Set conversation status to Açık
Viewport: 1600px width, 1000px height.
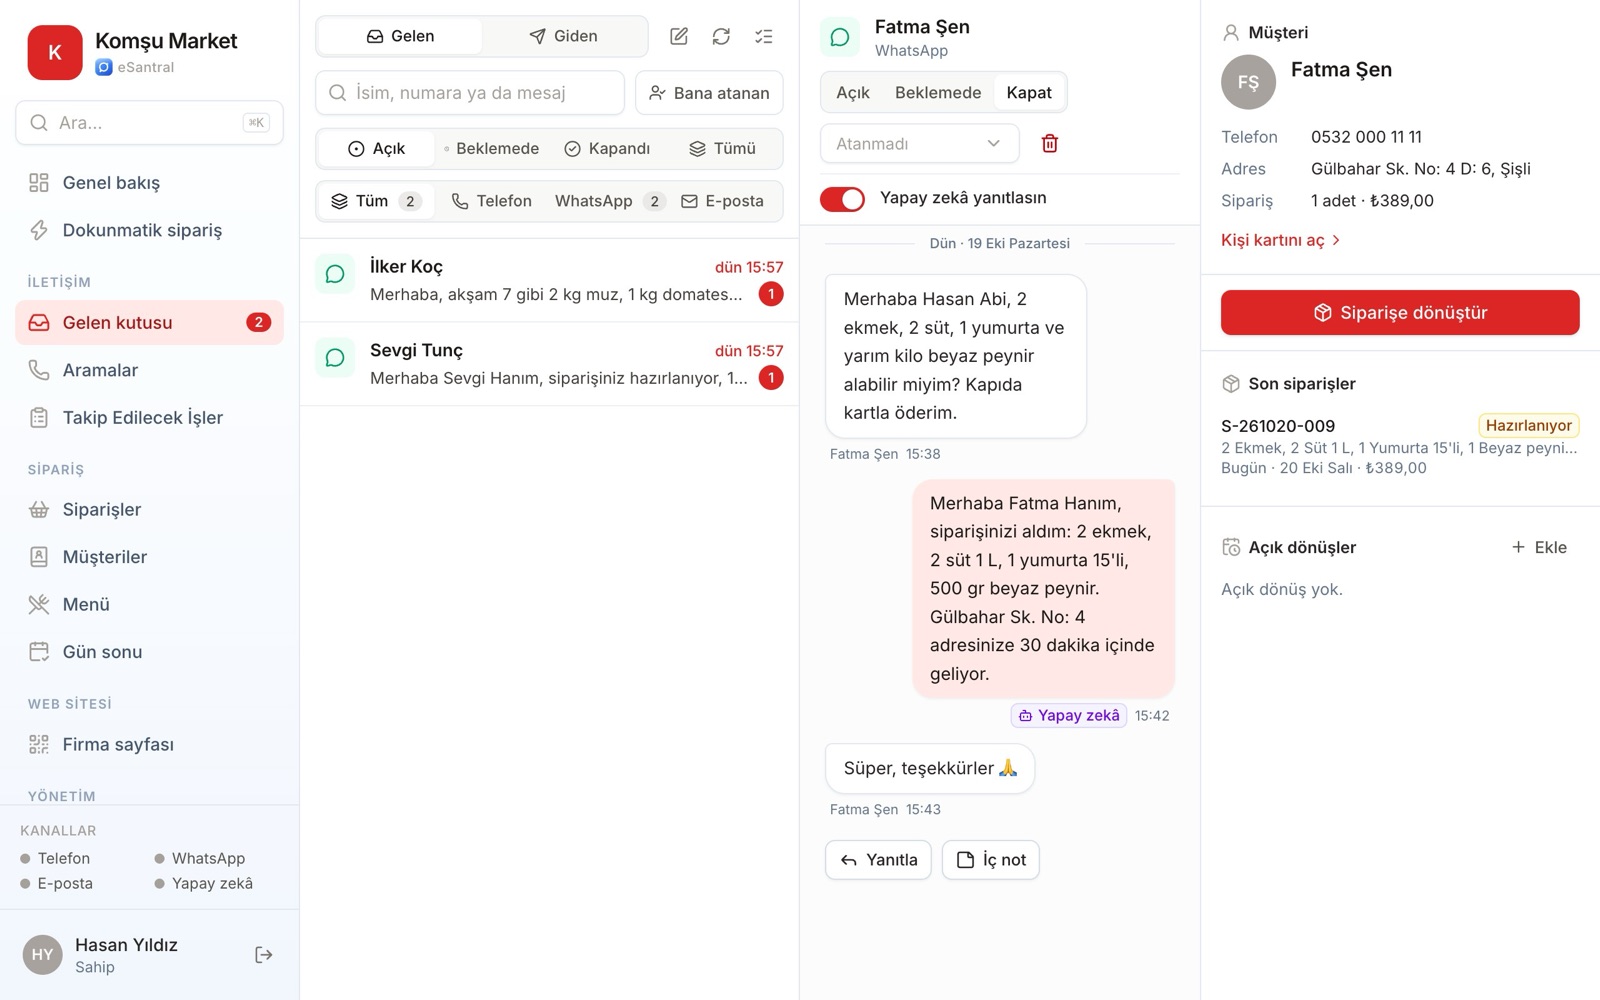click(x=853, y=92)
